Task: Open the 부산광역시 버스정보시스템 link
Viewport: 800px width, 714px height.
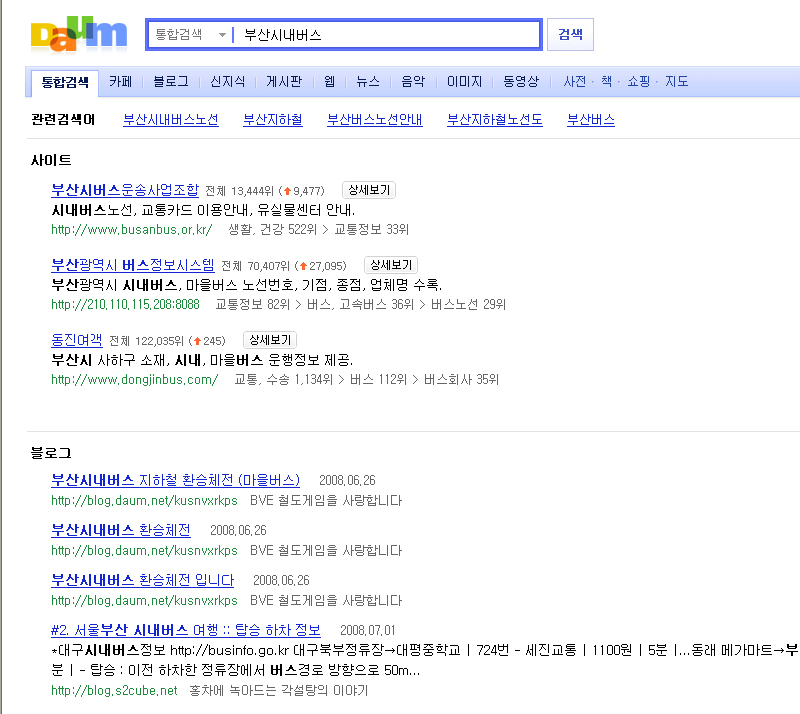Action: click(133, 265)
